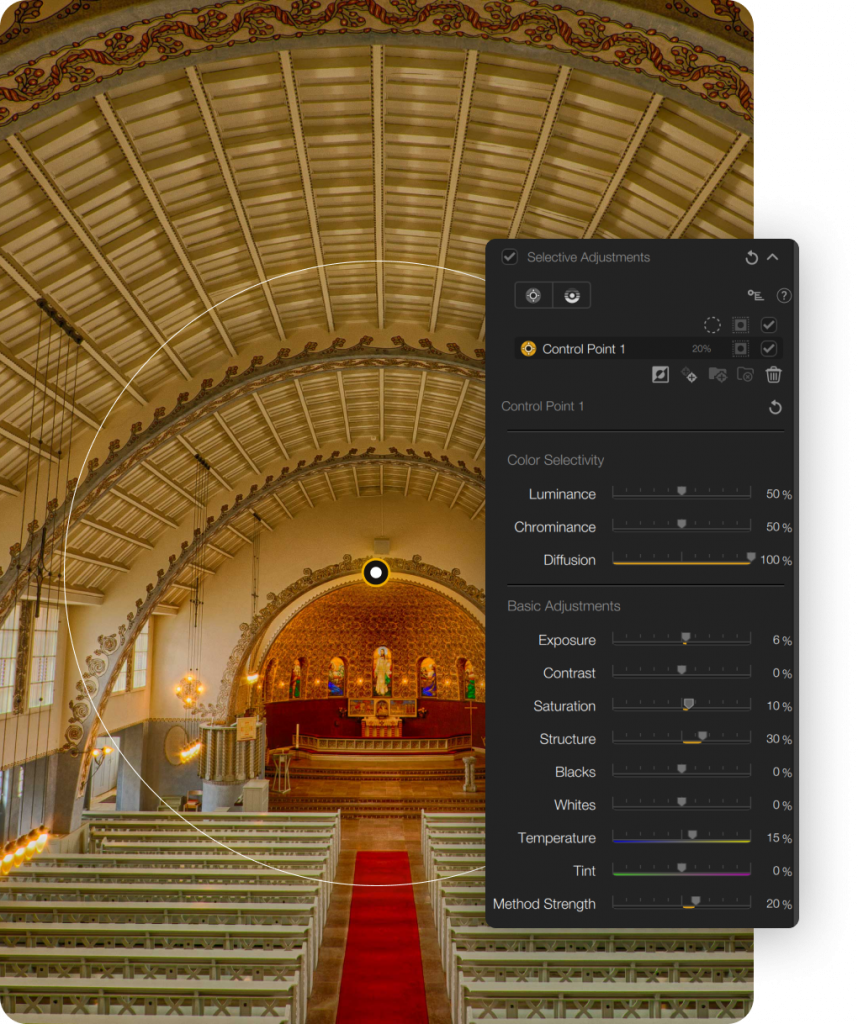The height and width of the screenshot is (1024, 858).
Task: Click the adjustments list options icon
Action: coord(758,296)
